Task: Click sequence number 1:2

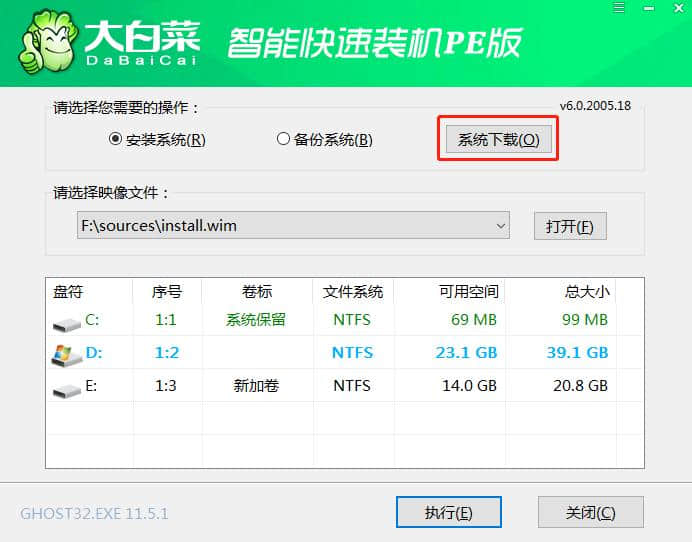Action: click(167, 352)
